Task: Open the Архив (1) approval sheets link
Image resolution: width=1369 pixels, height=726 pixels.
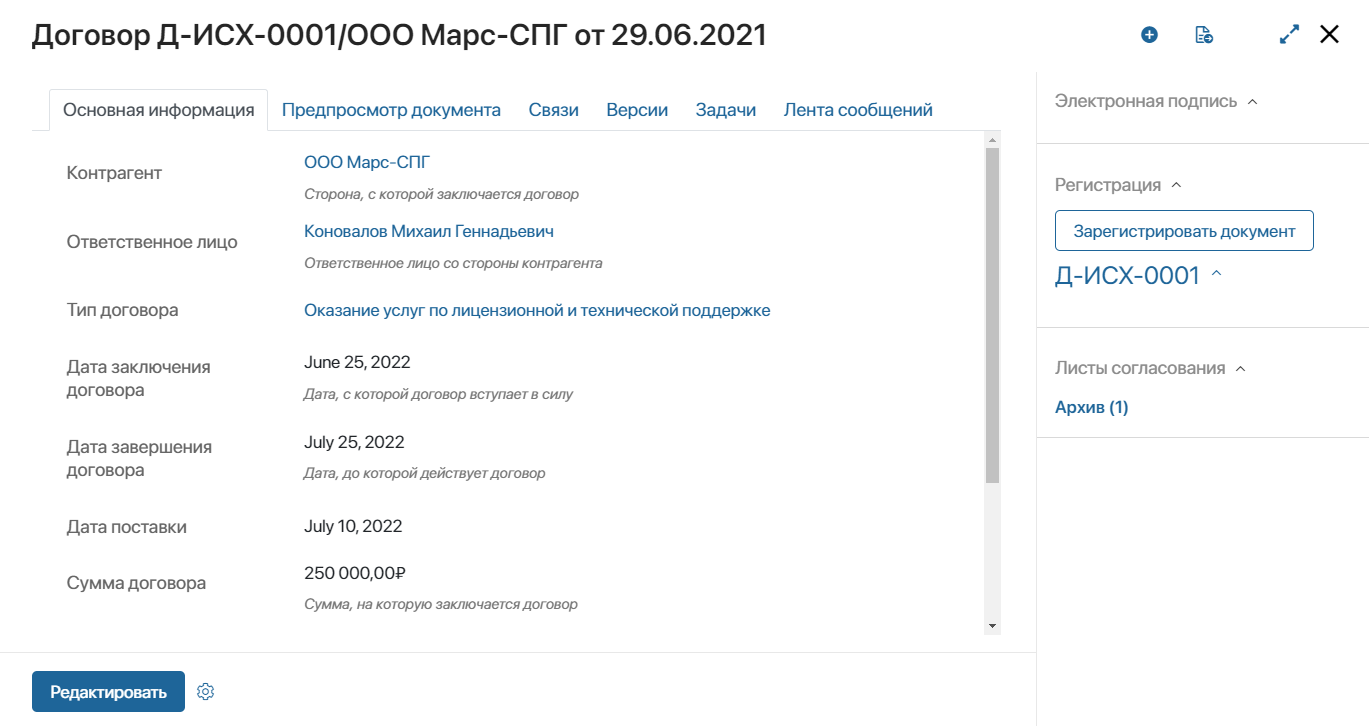Action: 1091,407
